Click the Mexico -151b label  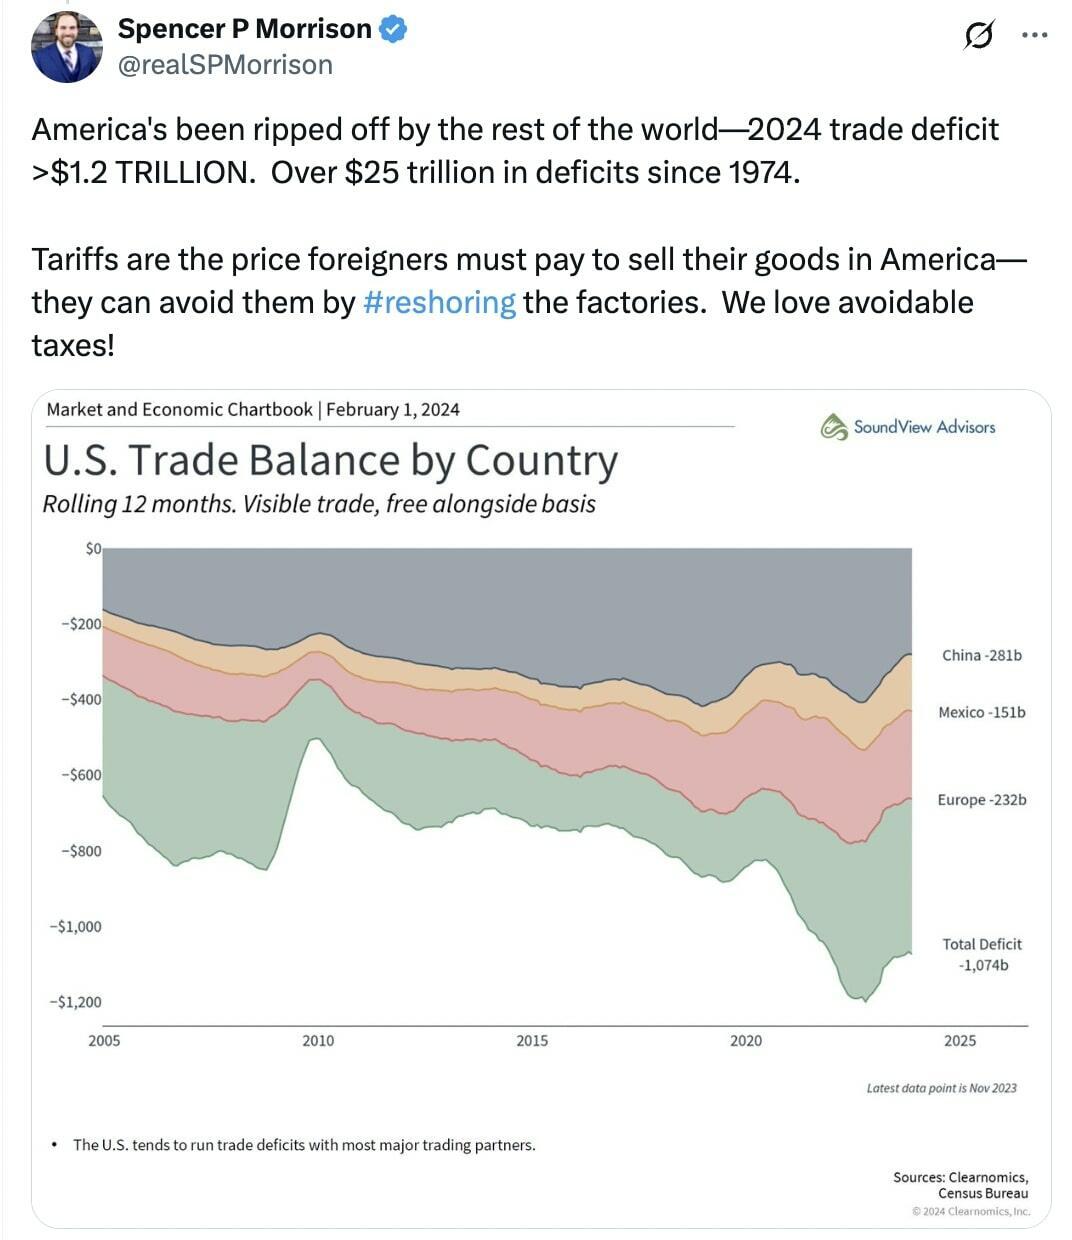tap(981, 713)
